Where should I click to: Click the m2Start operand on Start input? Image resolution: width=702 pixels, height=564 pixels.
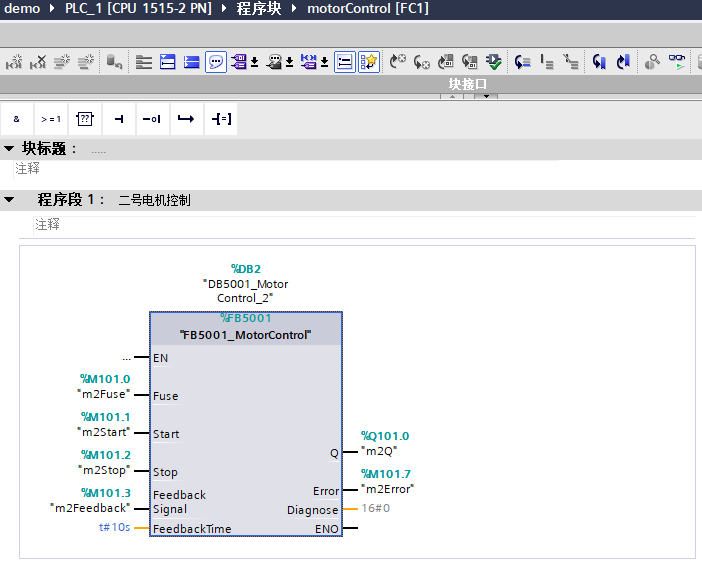105,430
